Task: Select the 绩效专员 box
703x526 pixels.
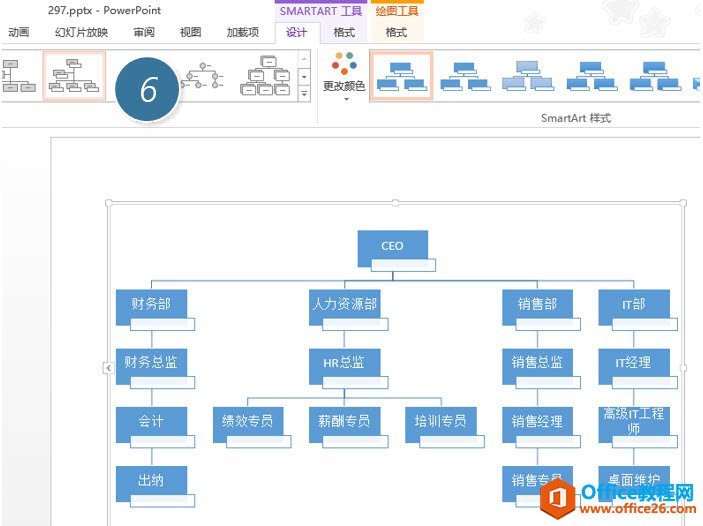Action: tap(247, 421)
